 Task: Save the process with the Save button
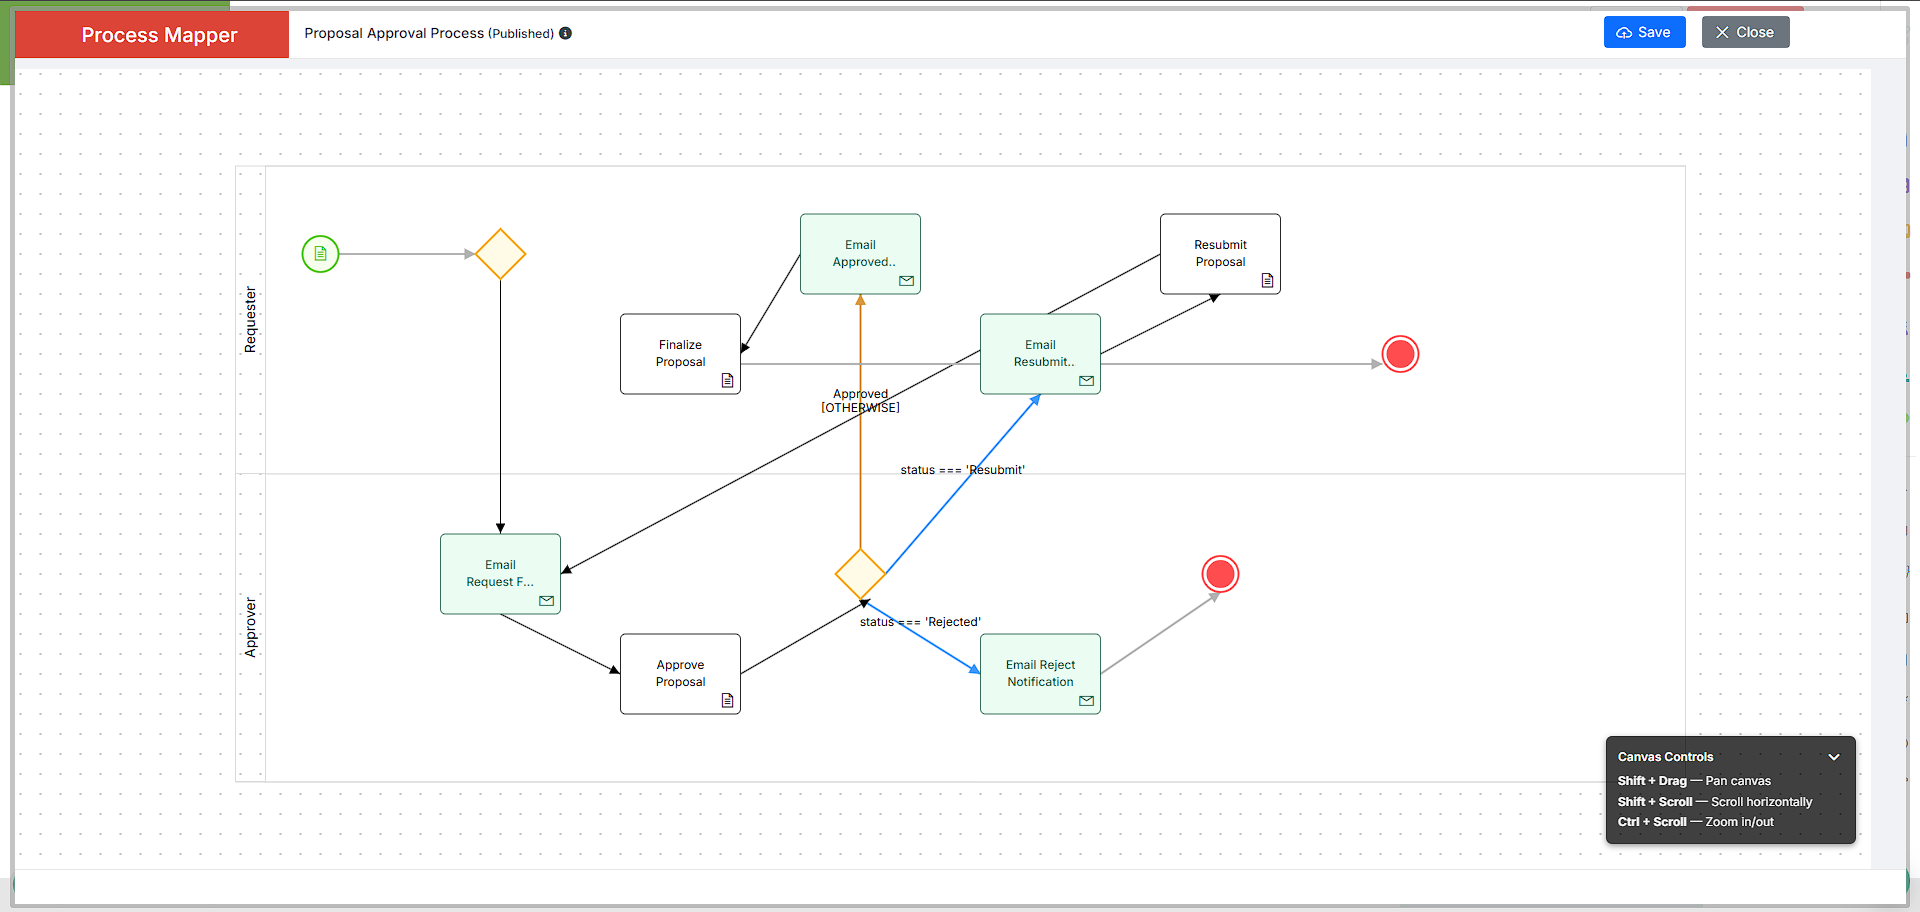coord(1644,32)
